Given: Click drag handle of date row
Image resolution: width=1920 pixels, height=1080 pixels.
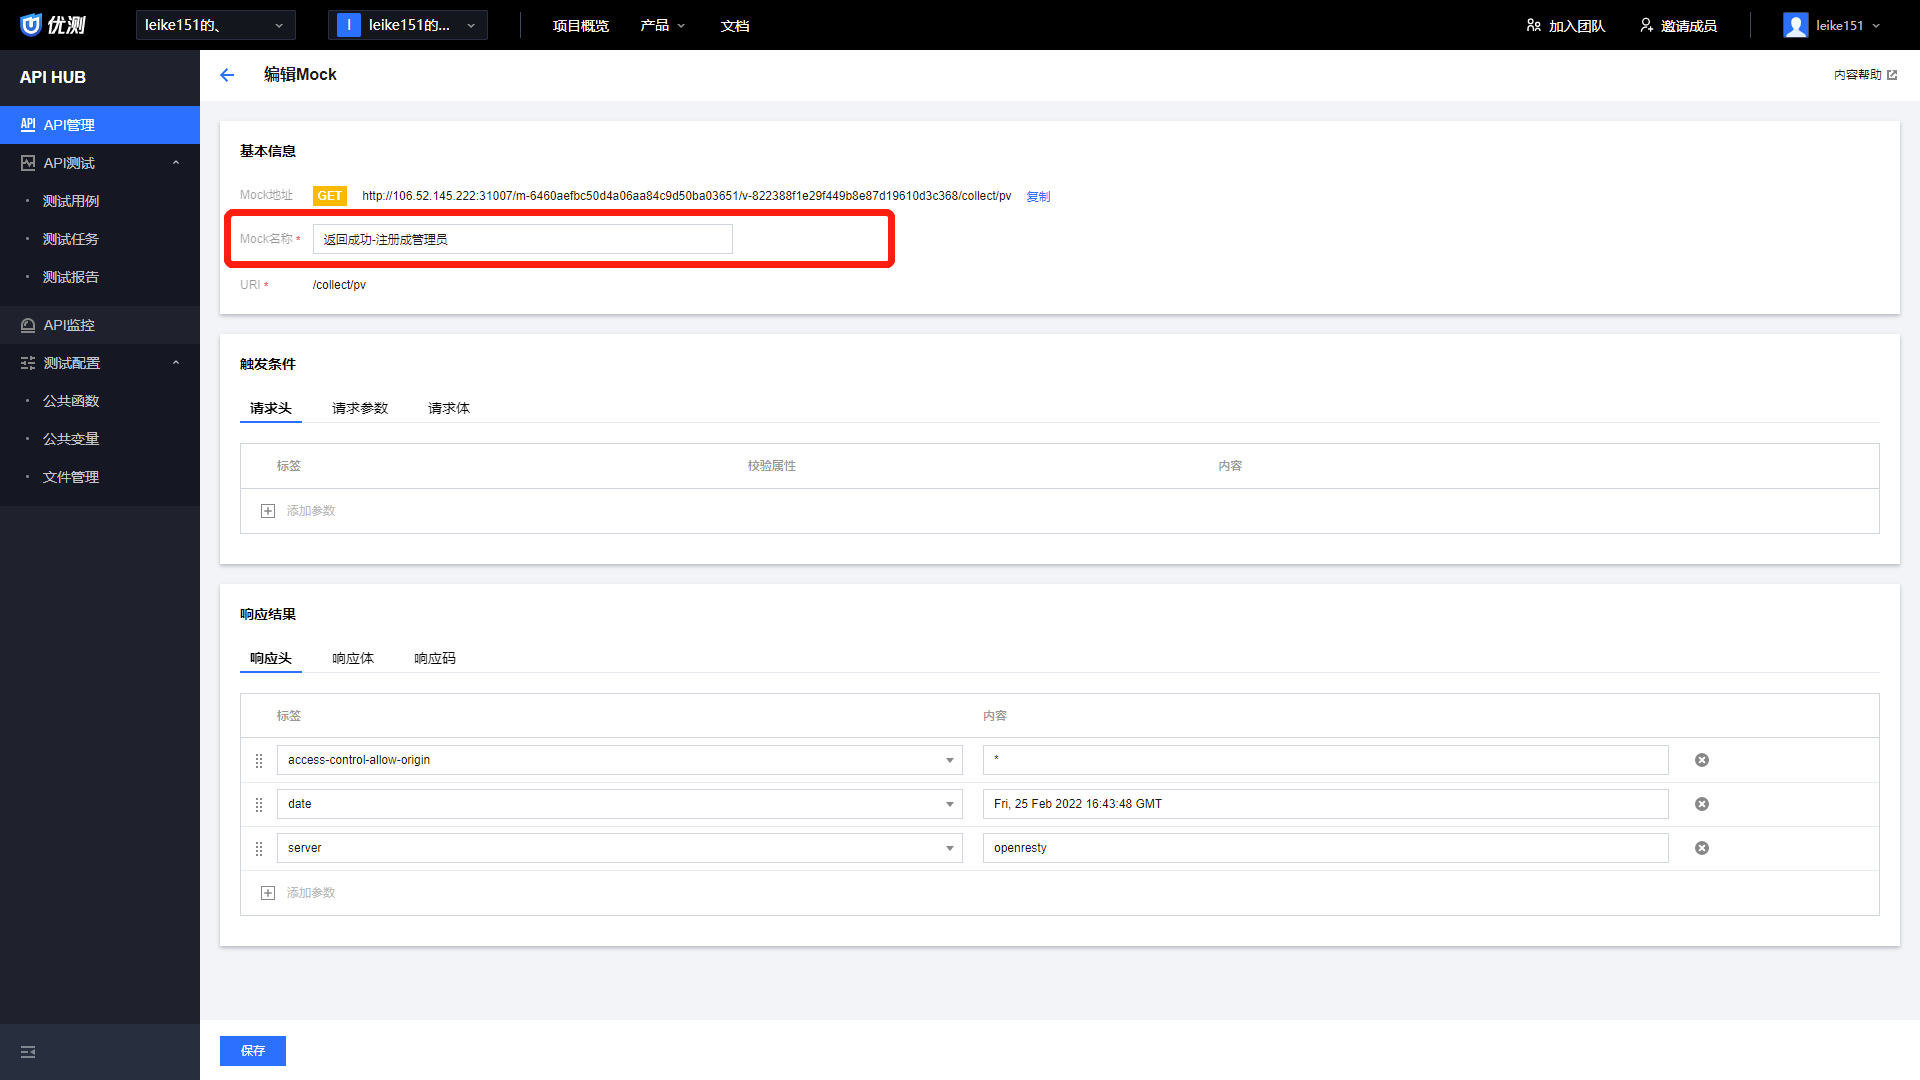Looking at the screenshot, I should pos(259,805).
